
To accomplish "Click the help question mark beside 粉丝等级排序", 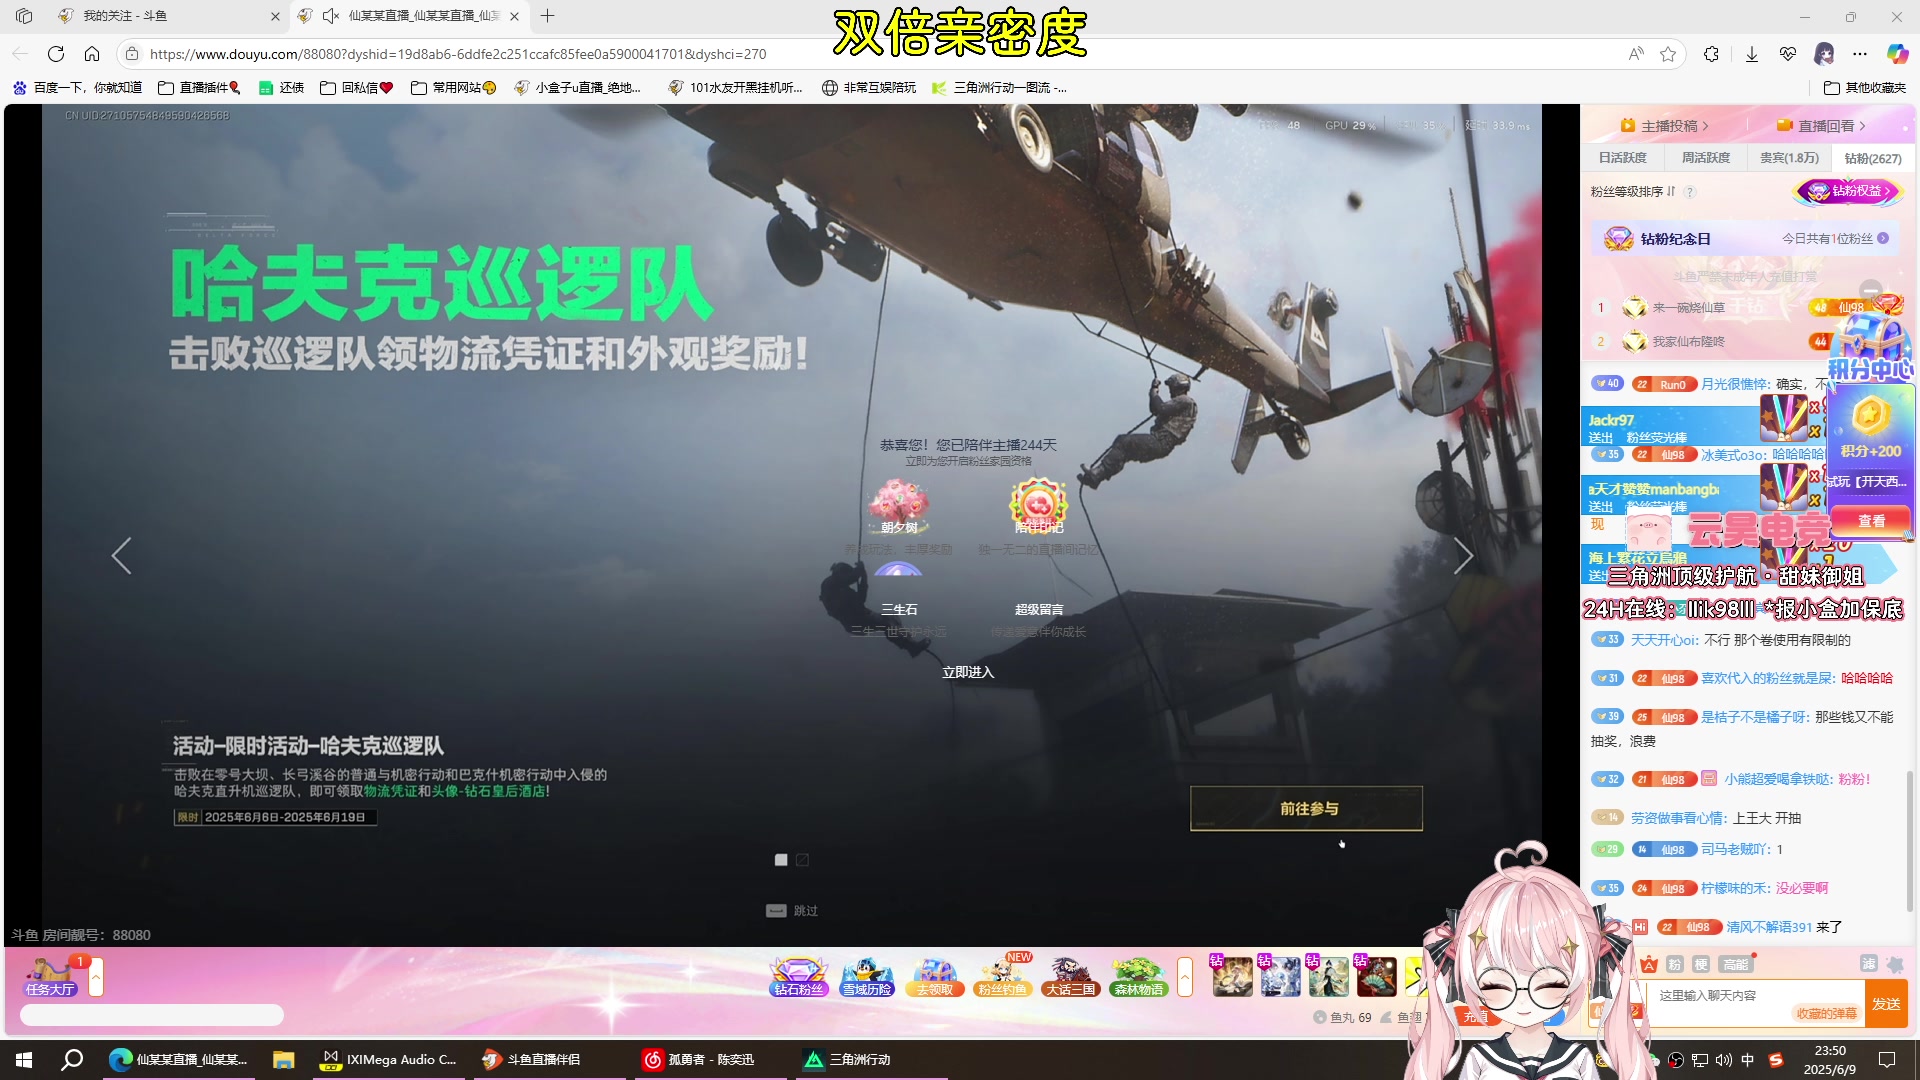I will coord(1690,192).
